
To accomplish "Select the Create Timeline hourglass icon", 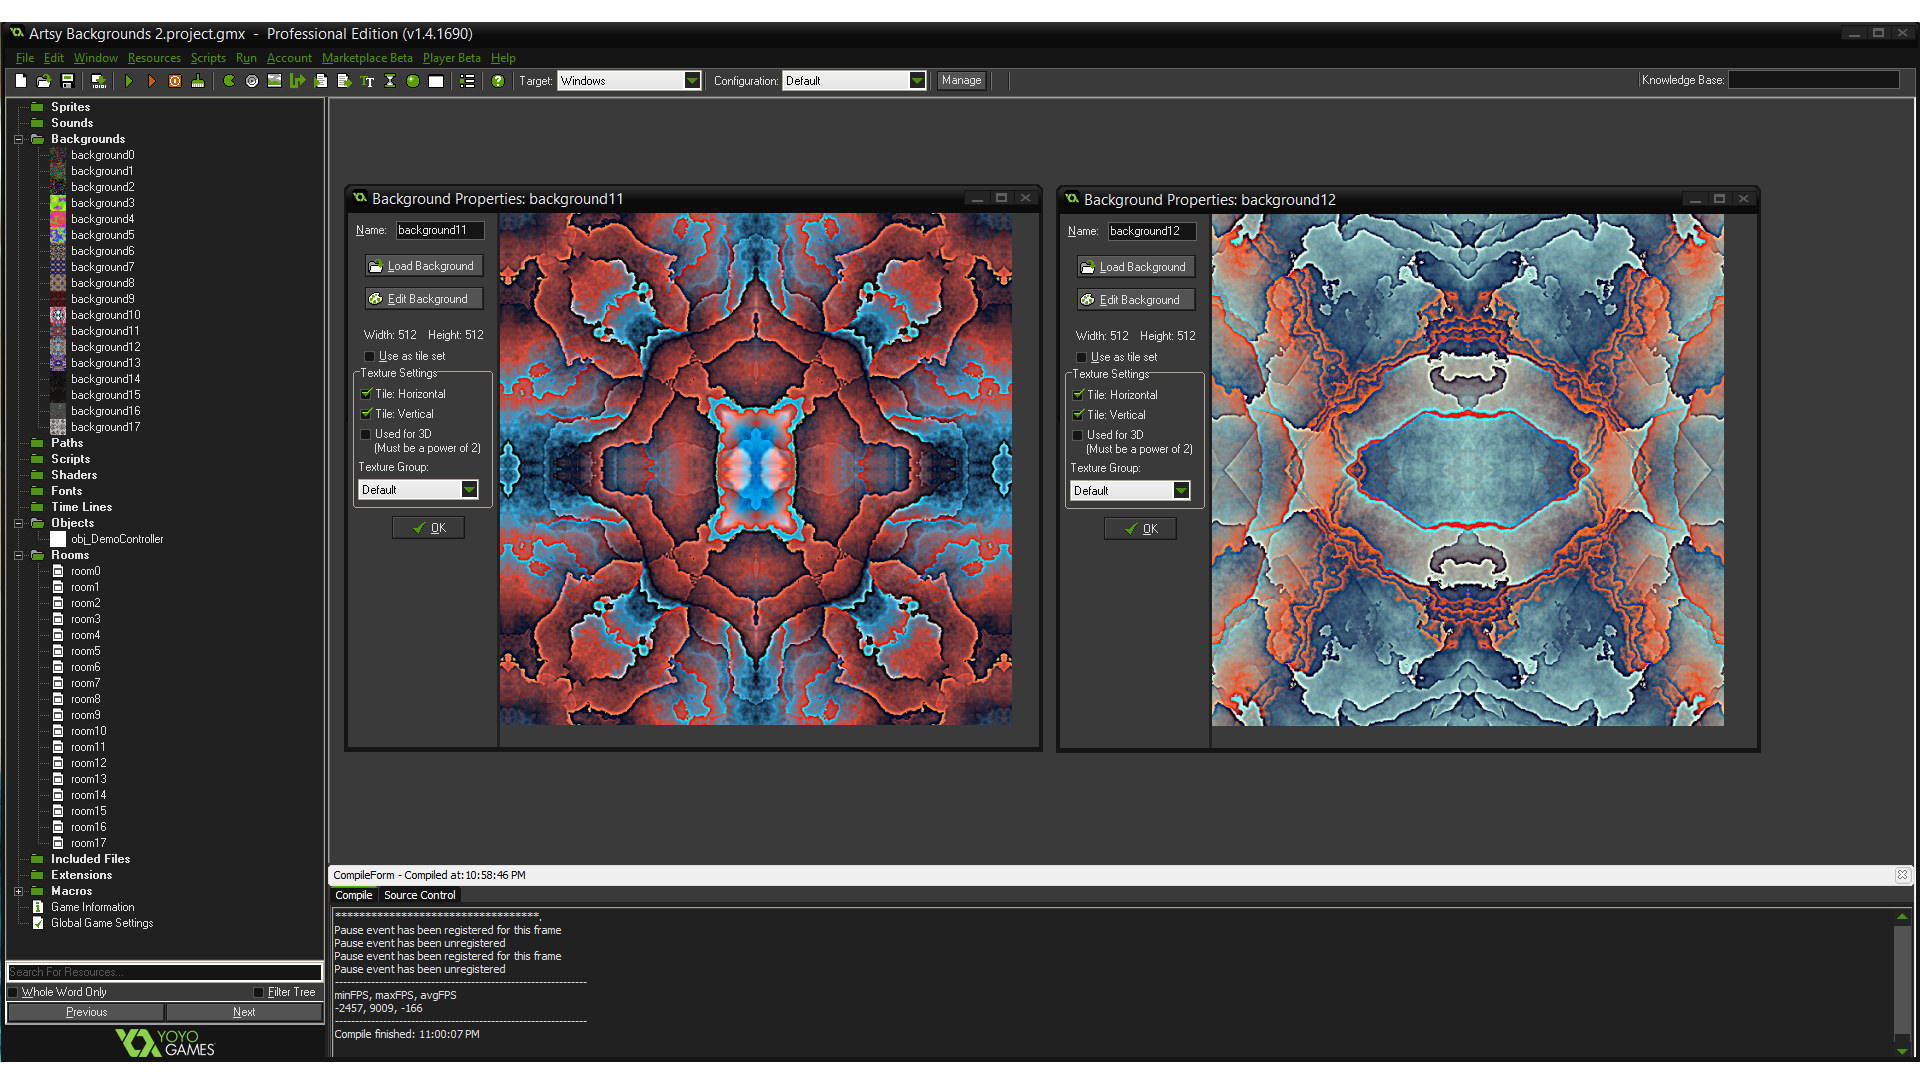I will coord(390,81).
